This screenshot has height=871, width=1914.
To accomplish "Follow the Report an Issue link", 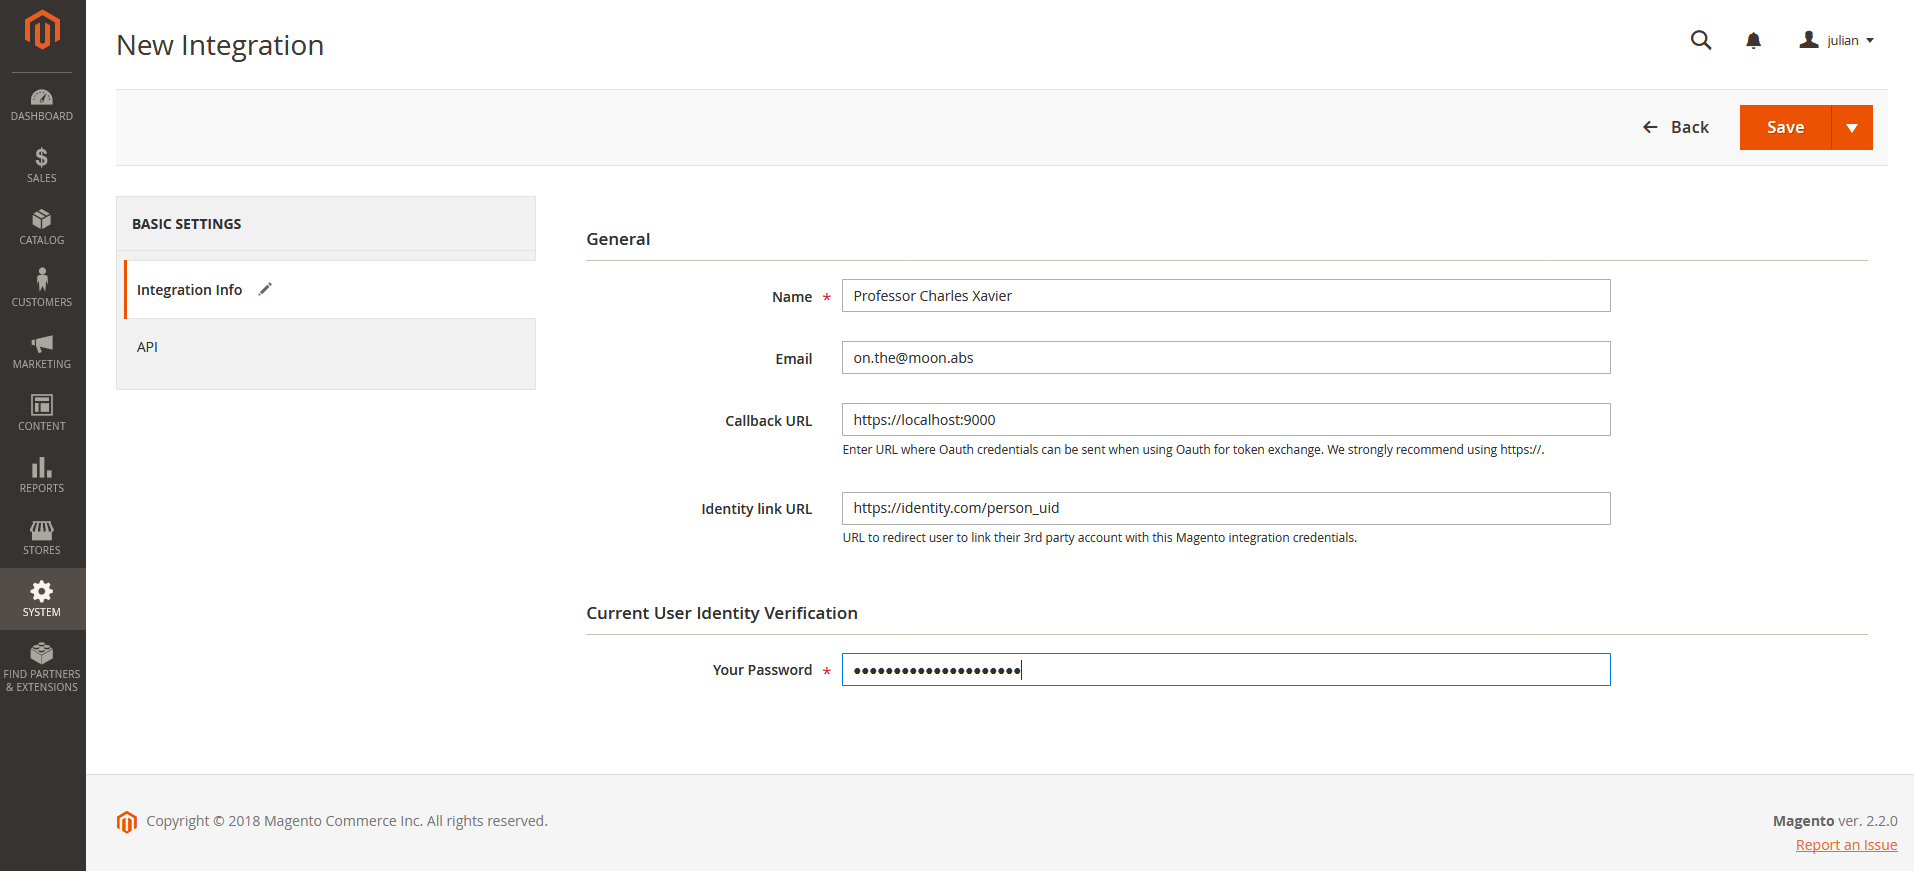I will tap(1846, 845).
